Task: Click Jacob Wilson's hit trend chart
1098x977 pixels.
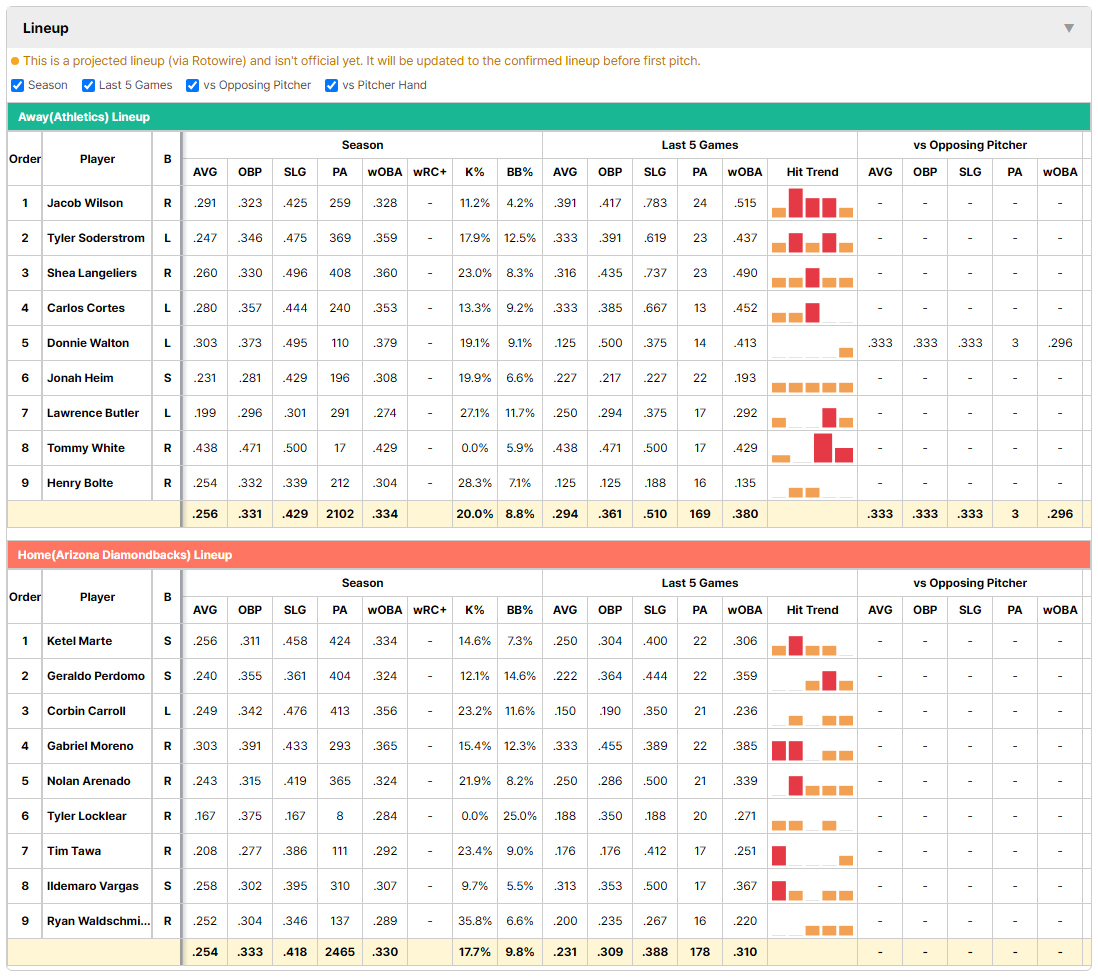Action: point(812,203)
